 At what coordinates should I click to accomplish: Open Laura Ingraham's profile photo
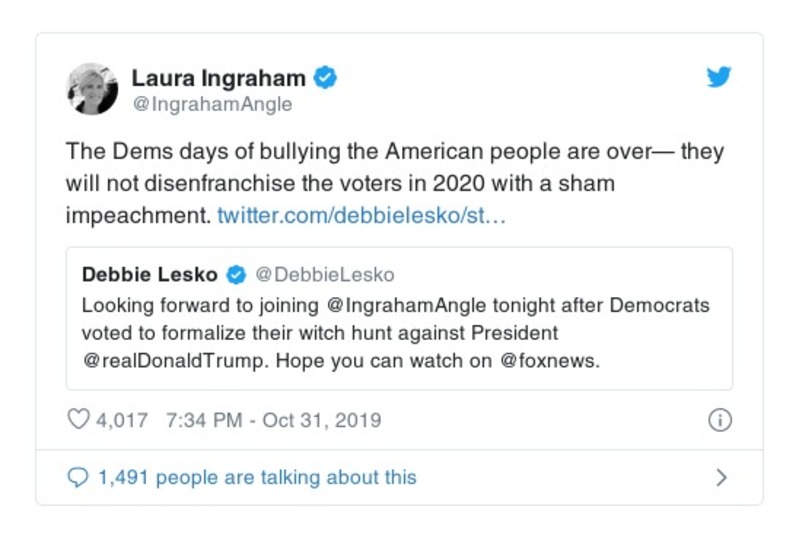[x=93, y=89]
